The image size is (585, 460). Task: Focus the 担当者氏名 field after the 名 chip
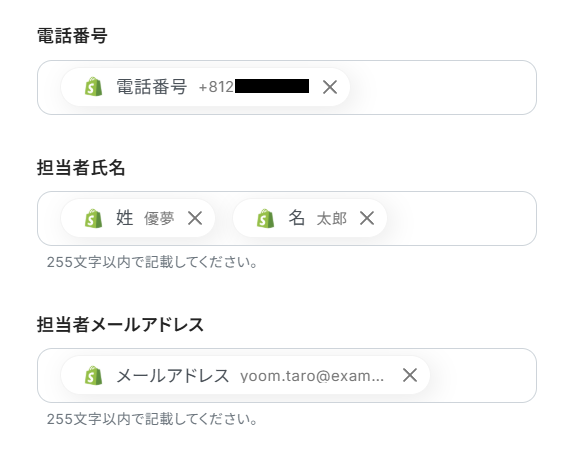click(461, 219)
